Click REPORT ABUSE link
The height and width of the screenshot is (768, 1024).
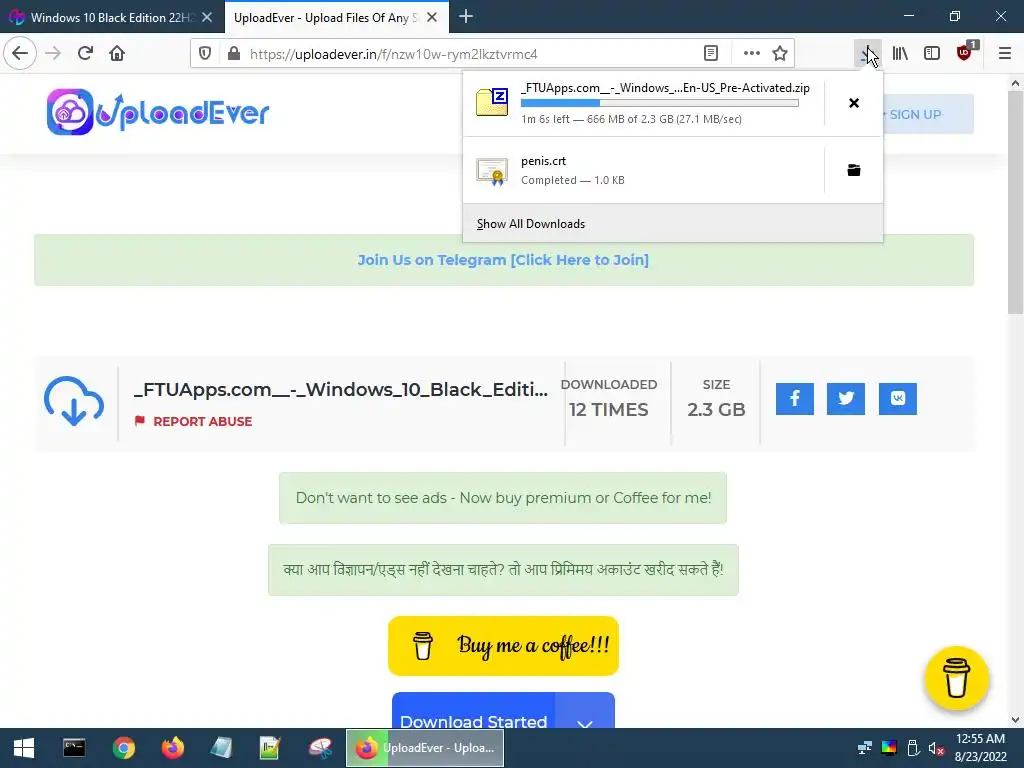pos(193,421)
